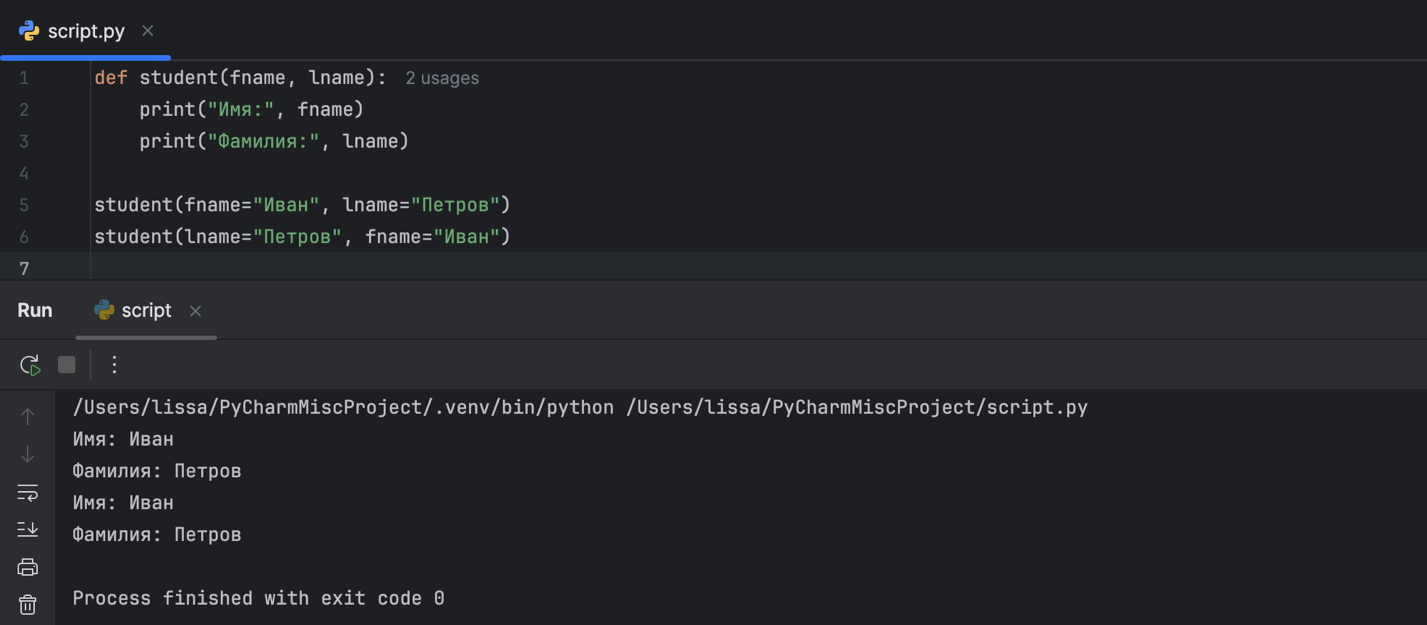The height and width of the screenshot is (625, 1427).
Task: Click the "2 usages" inlay hint
Action: point(442,78)
